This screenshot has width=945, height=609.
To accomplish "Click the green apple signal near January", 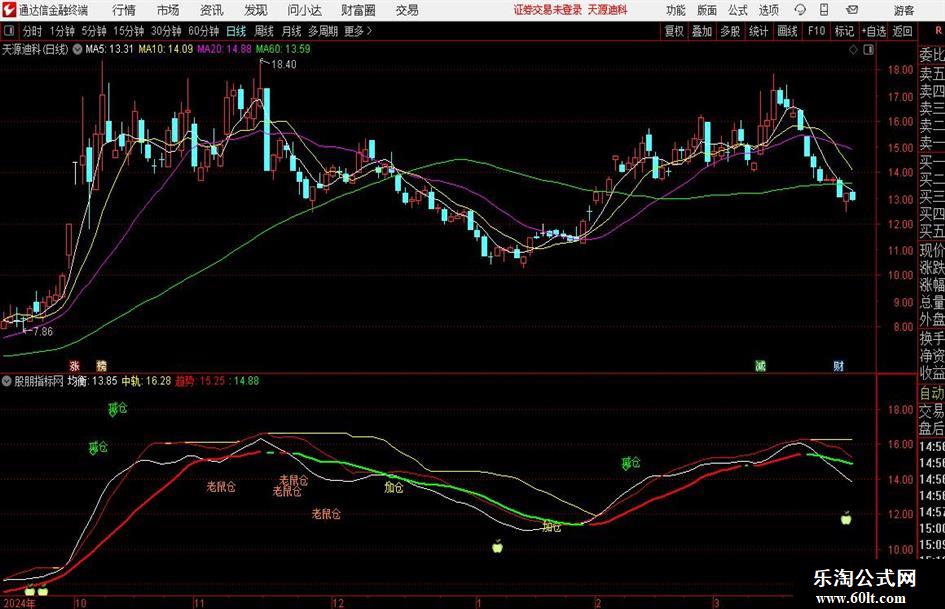I will pos(497,546).
